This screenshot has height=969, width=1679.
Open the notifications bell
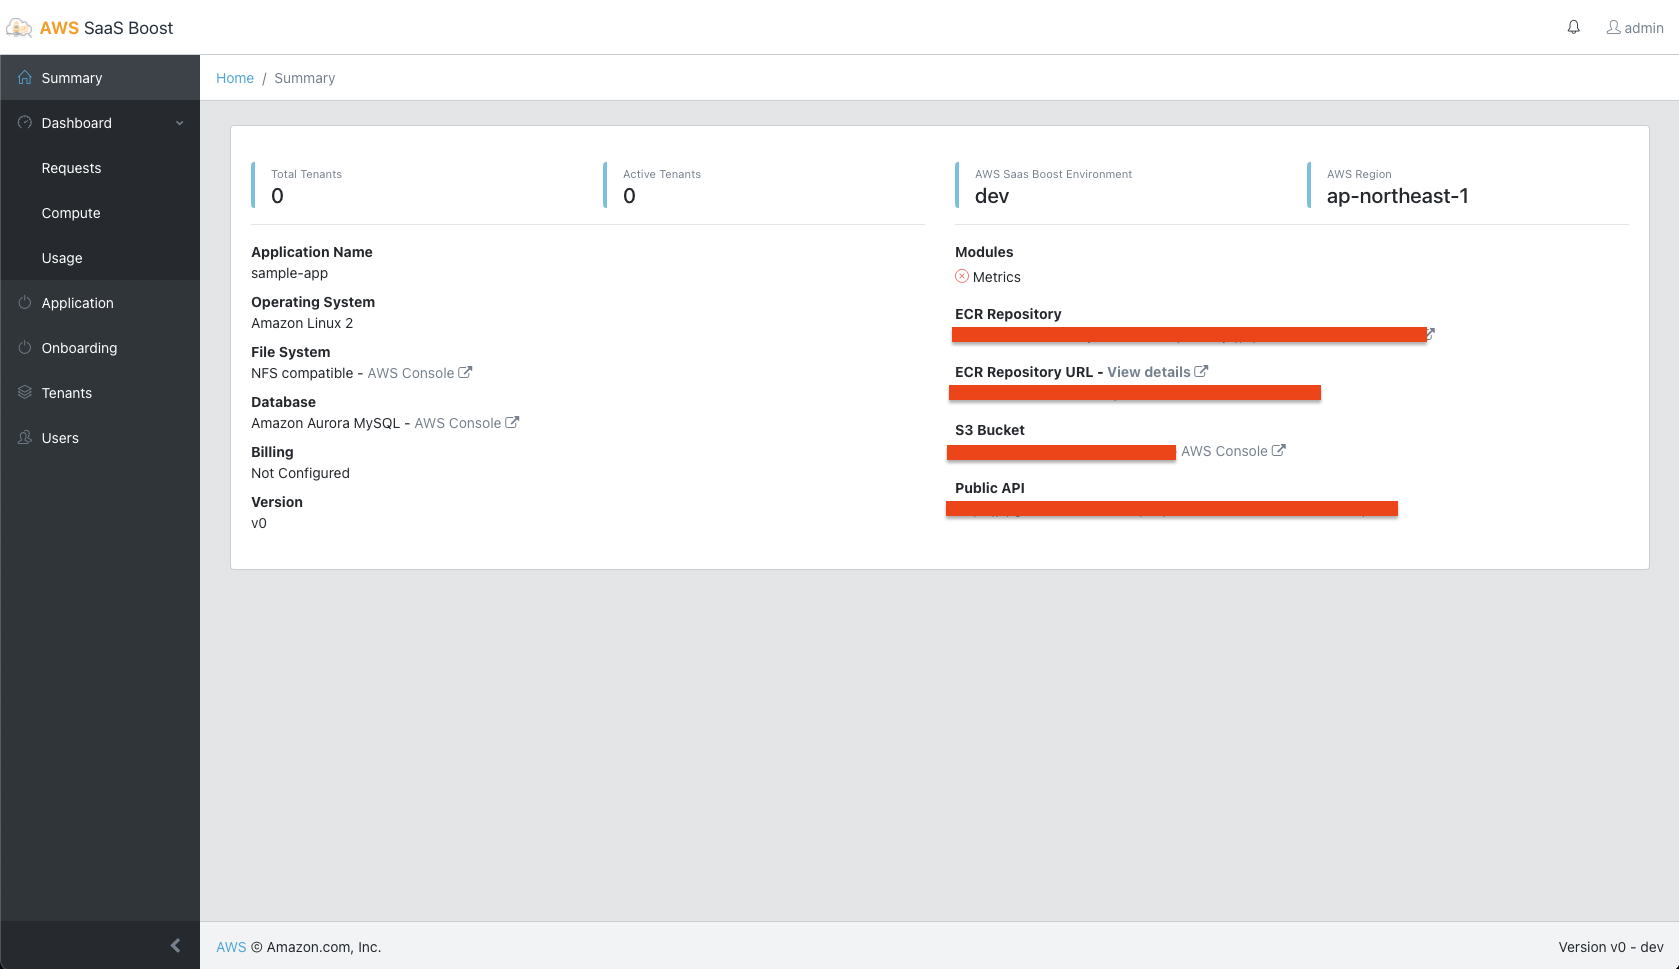point(1573,27)
